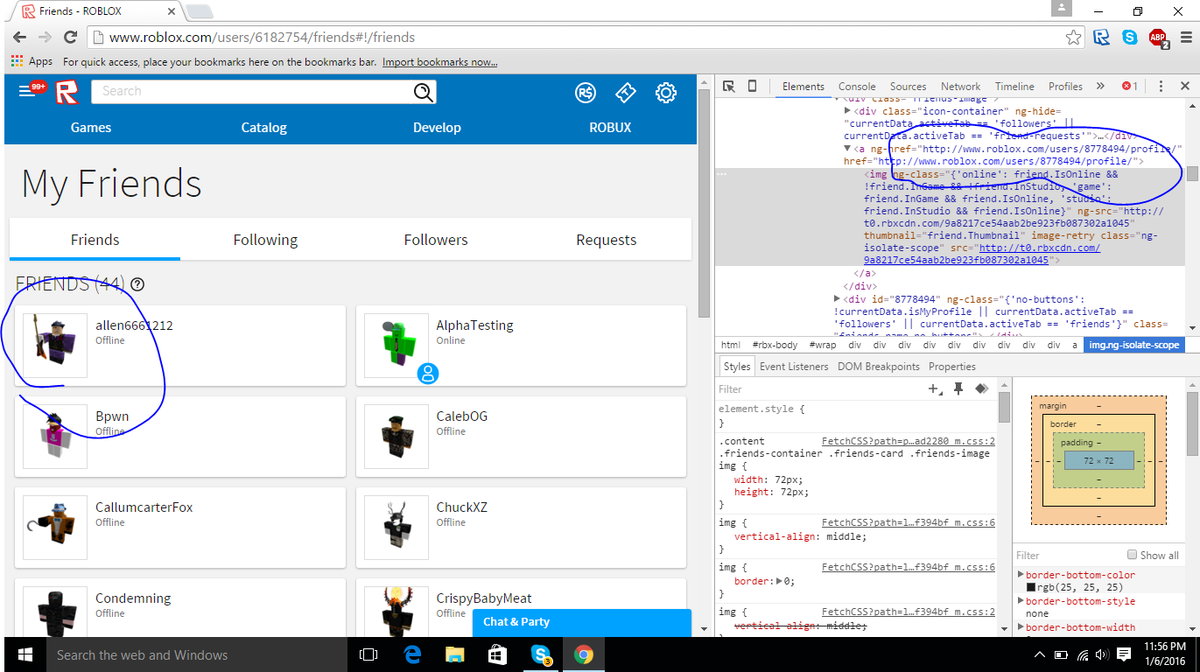This screenshot has height=672, width=1200.
Task: Open the Robux R$ icon
Action: tap(586, 93)
